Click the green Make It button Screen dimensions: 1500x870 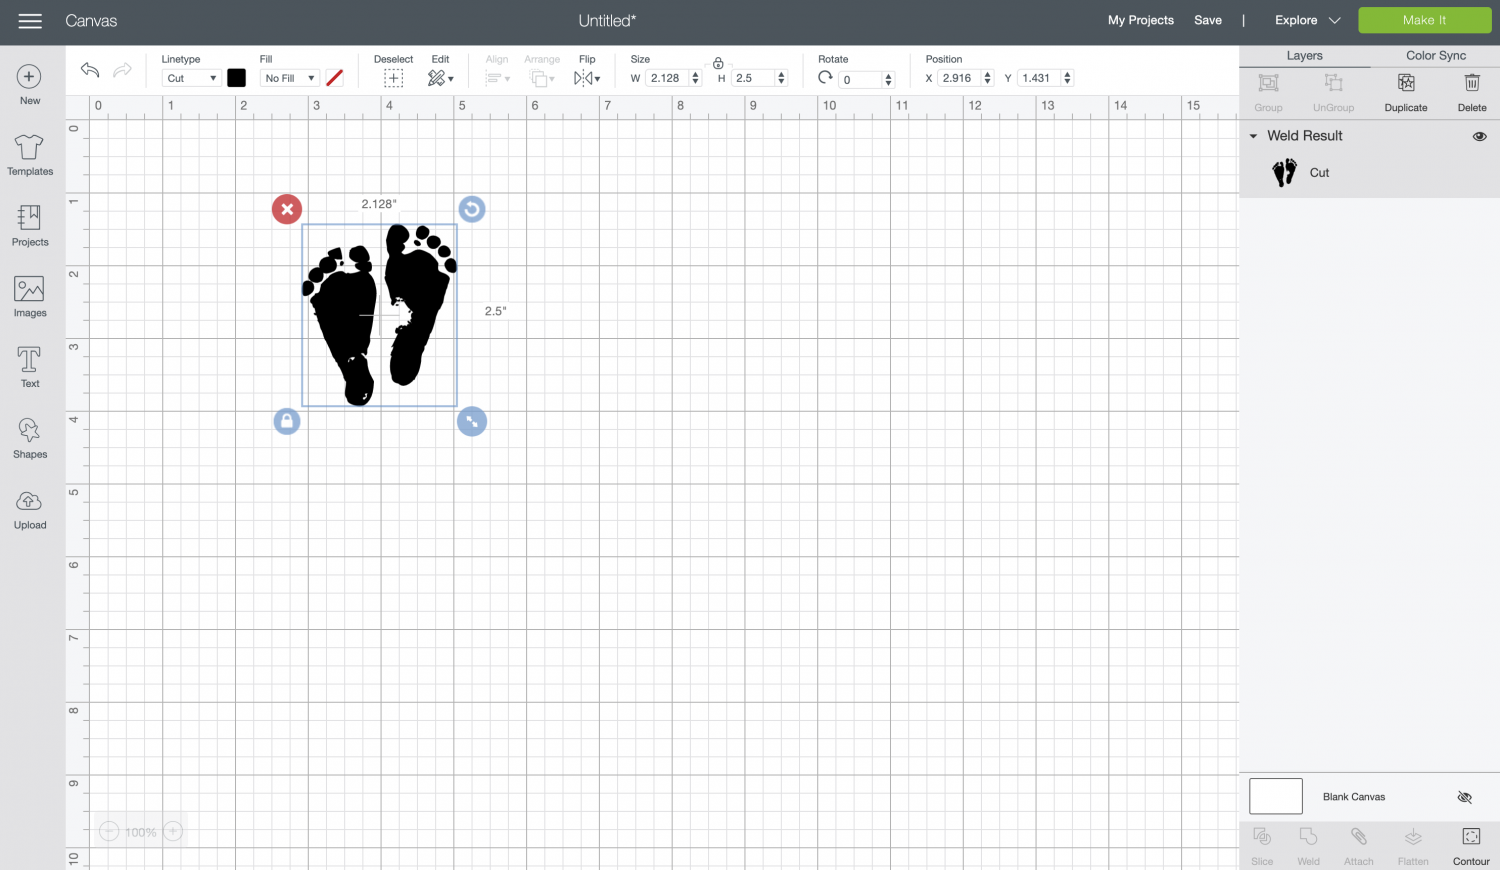click(x=1424, y=20)
